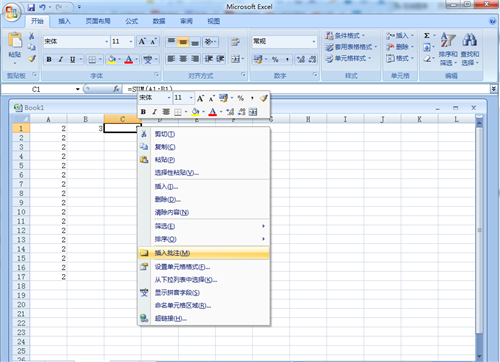This screenshot has height=362, width=500.
Task: Switch to 插入 ribbon tab
Action: click(64, 21)
